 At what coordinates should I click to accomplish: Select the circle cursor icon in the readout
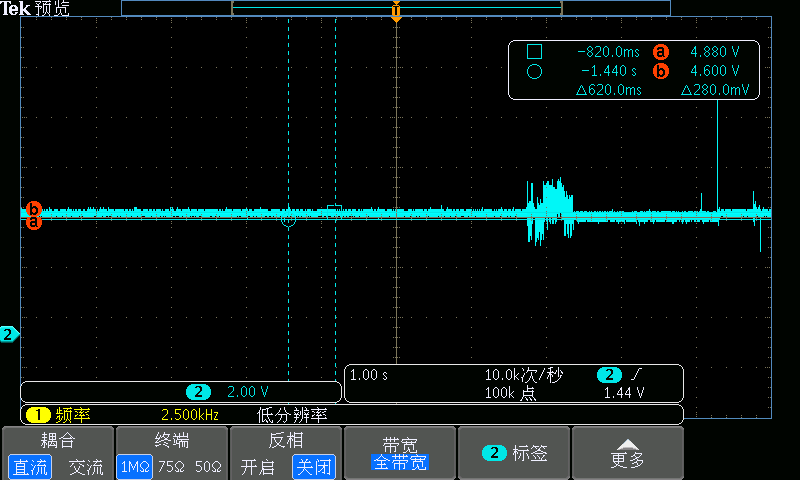[534, 71]
